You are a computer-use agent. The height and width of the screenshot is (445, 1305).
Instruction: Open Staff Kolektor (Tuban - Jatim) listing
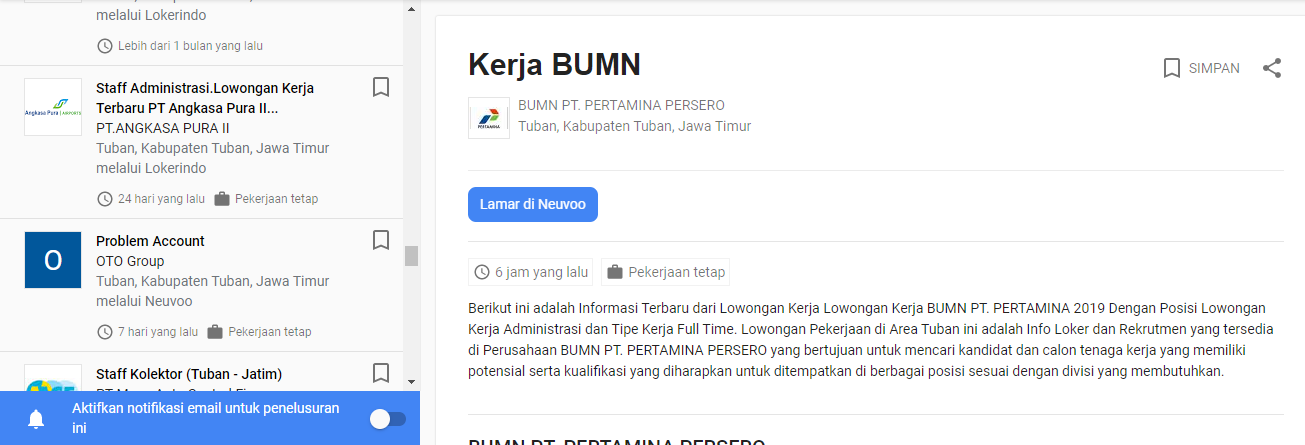click(189, 374)
